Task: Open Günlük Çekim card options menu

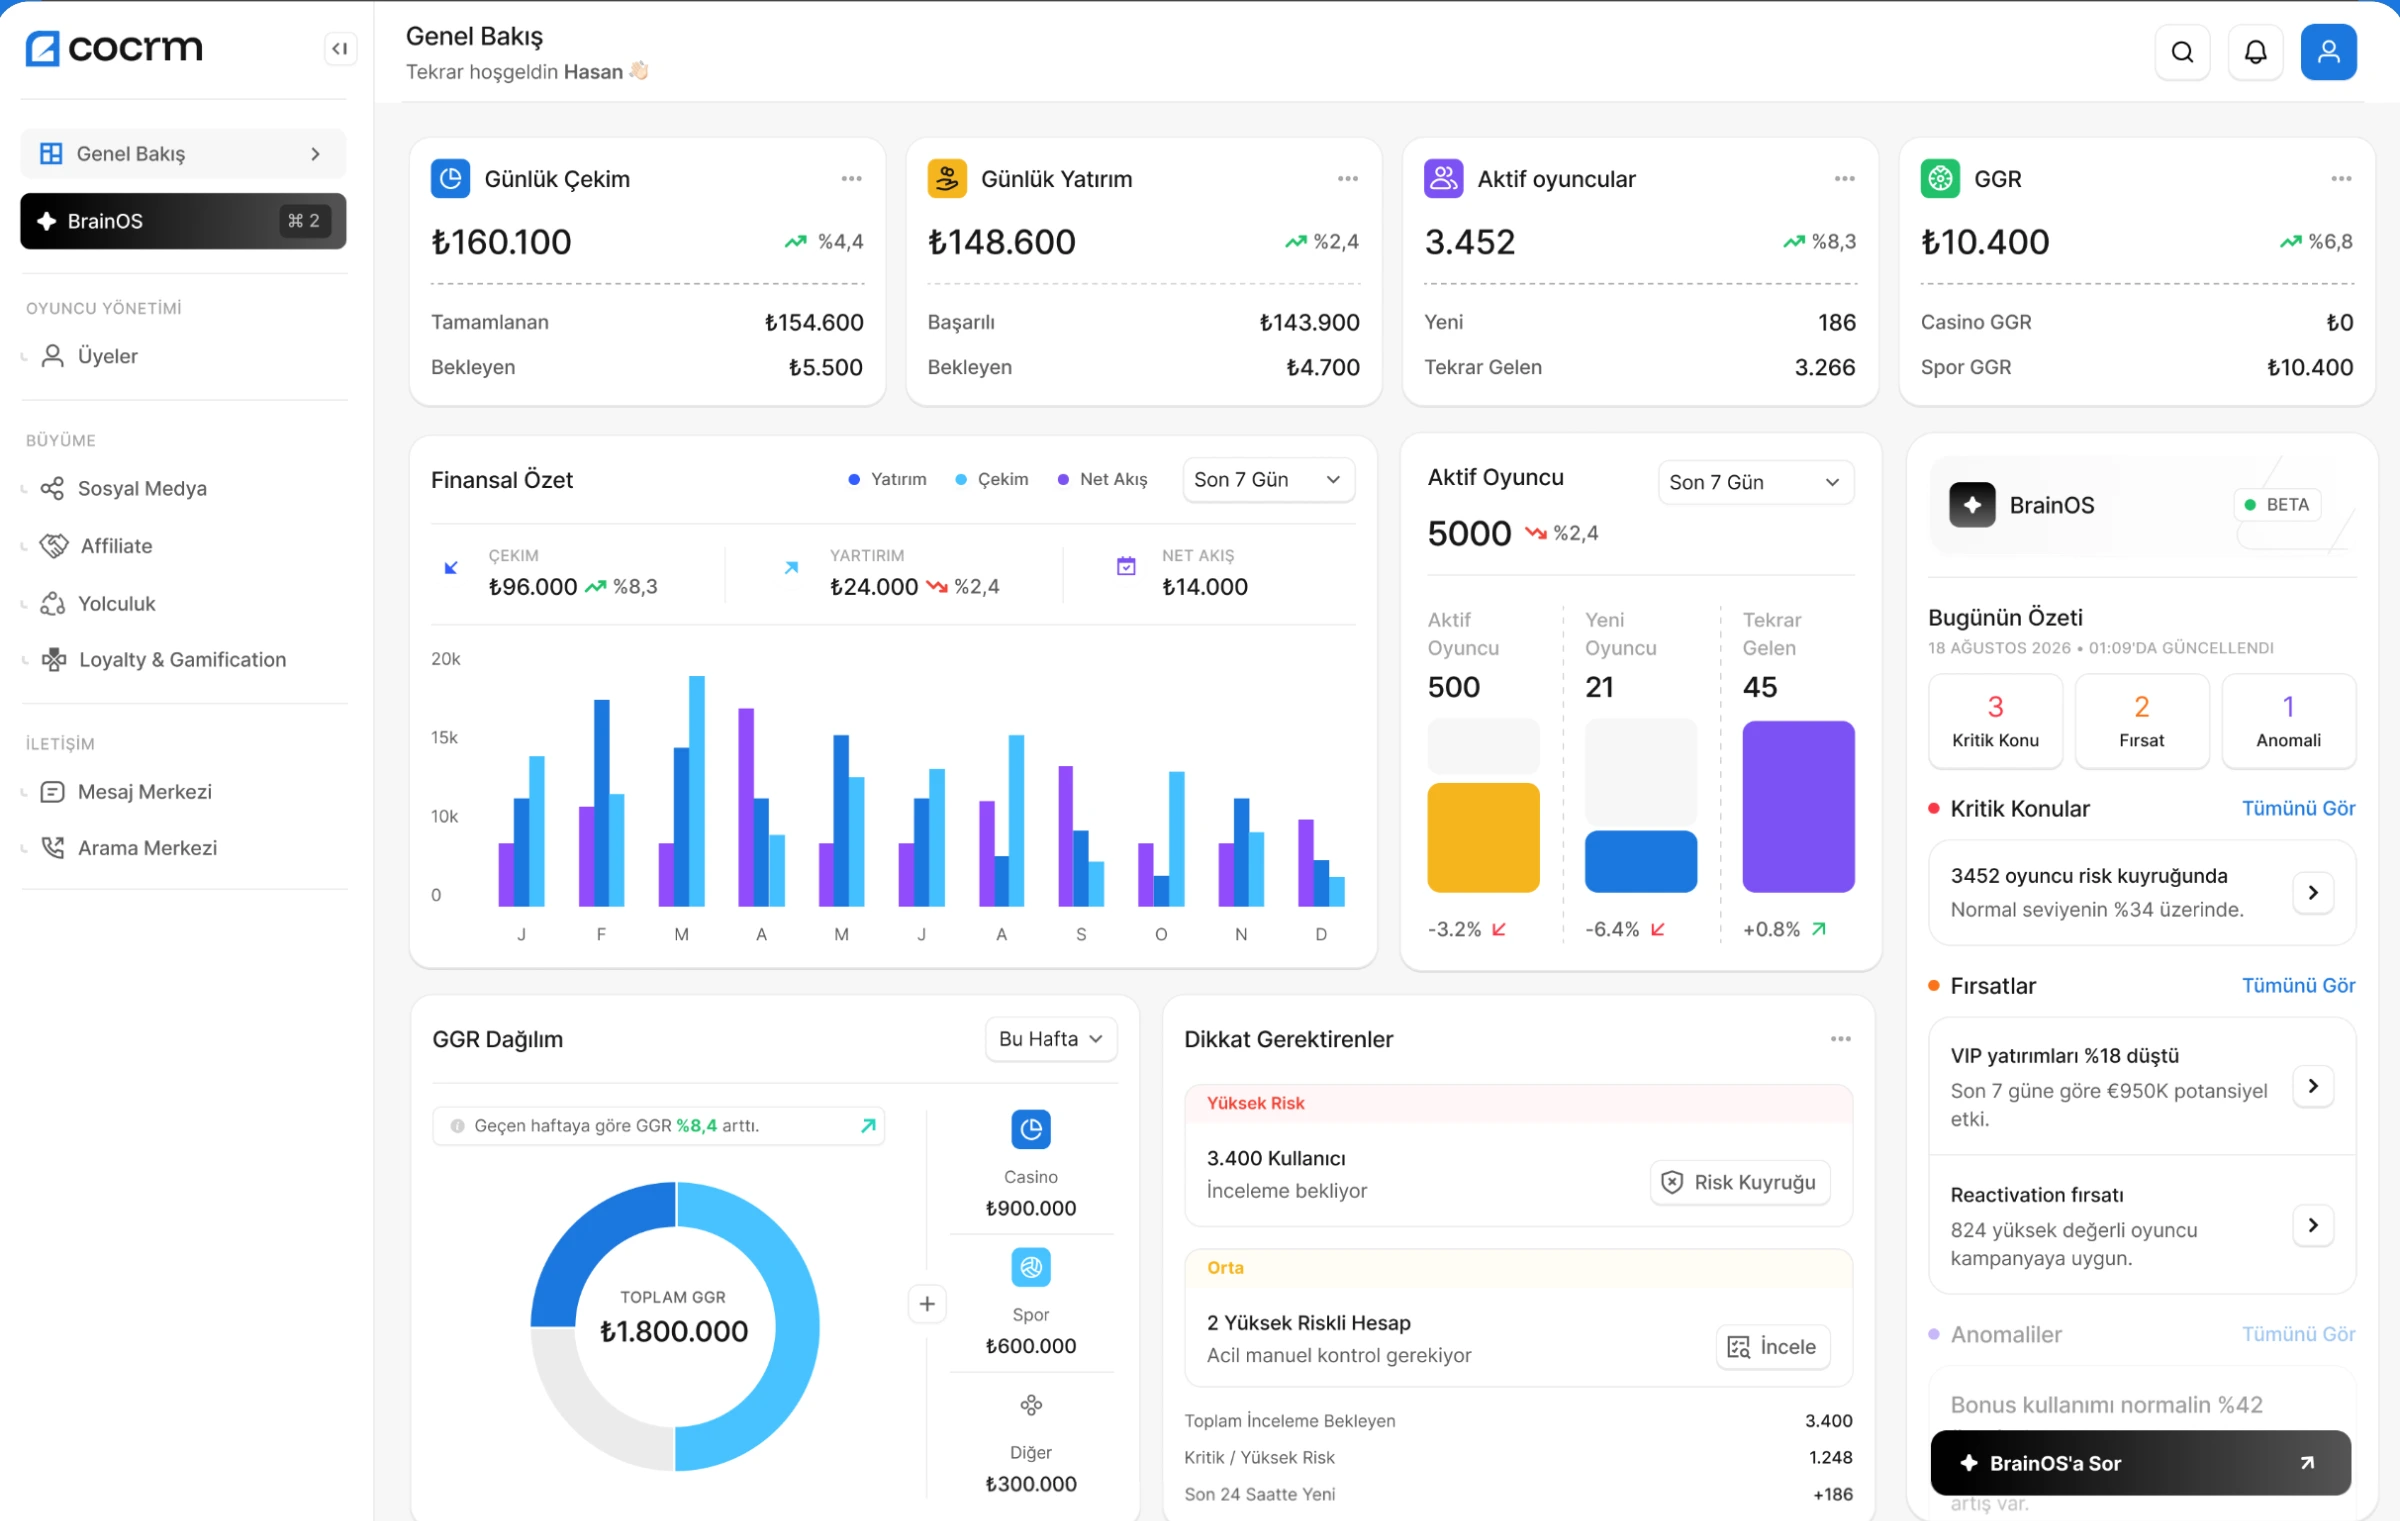Action: [x=851, y=179]
